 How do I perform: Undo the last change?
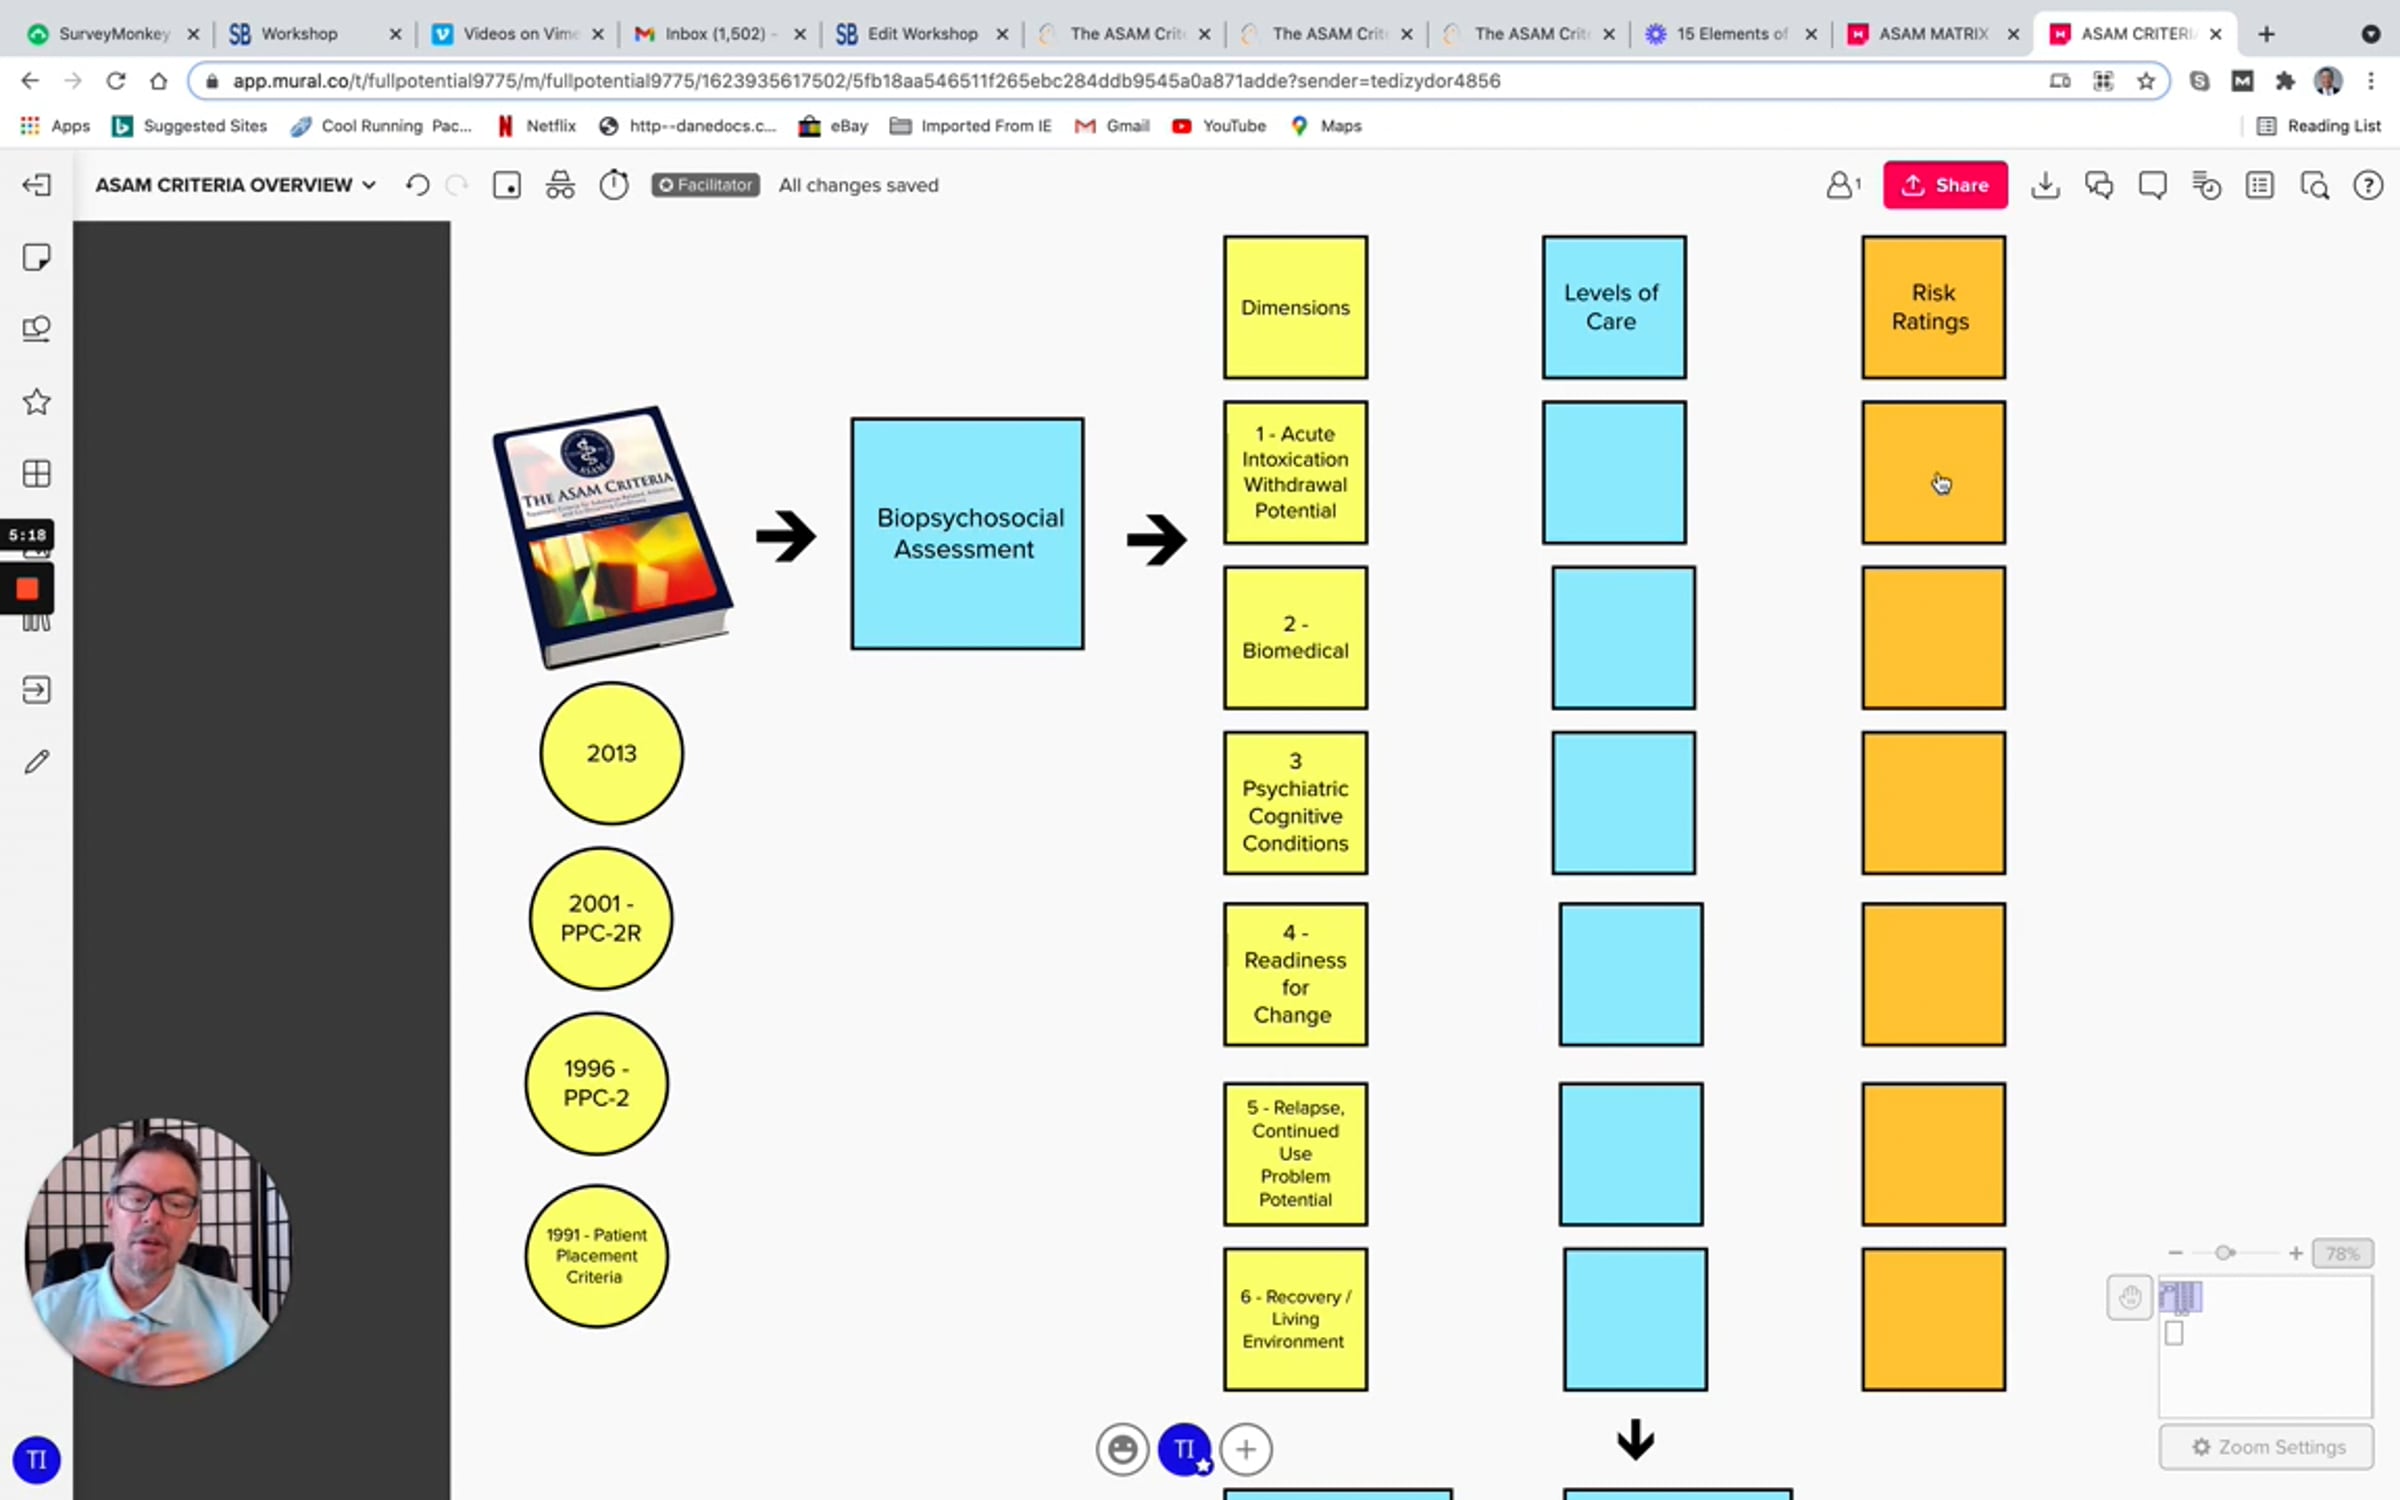click(418, 185)
